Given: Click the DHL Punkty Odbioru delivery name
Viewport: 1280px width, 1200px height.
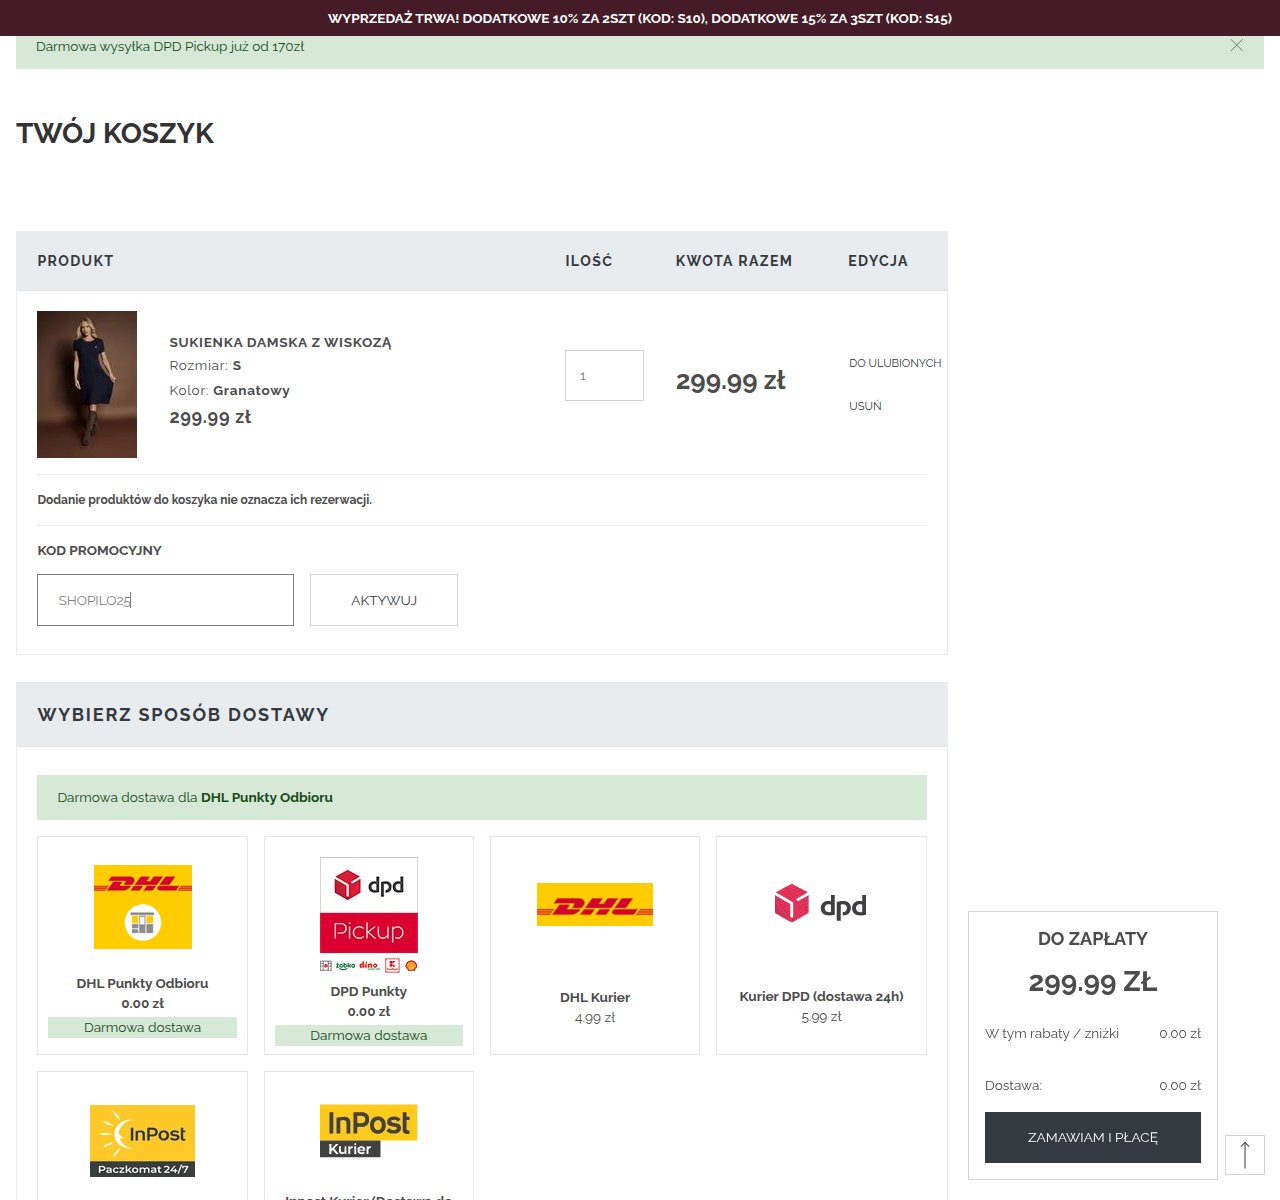Looking at the screenshot, I should tap(143, 984).
